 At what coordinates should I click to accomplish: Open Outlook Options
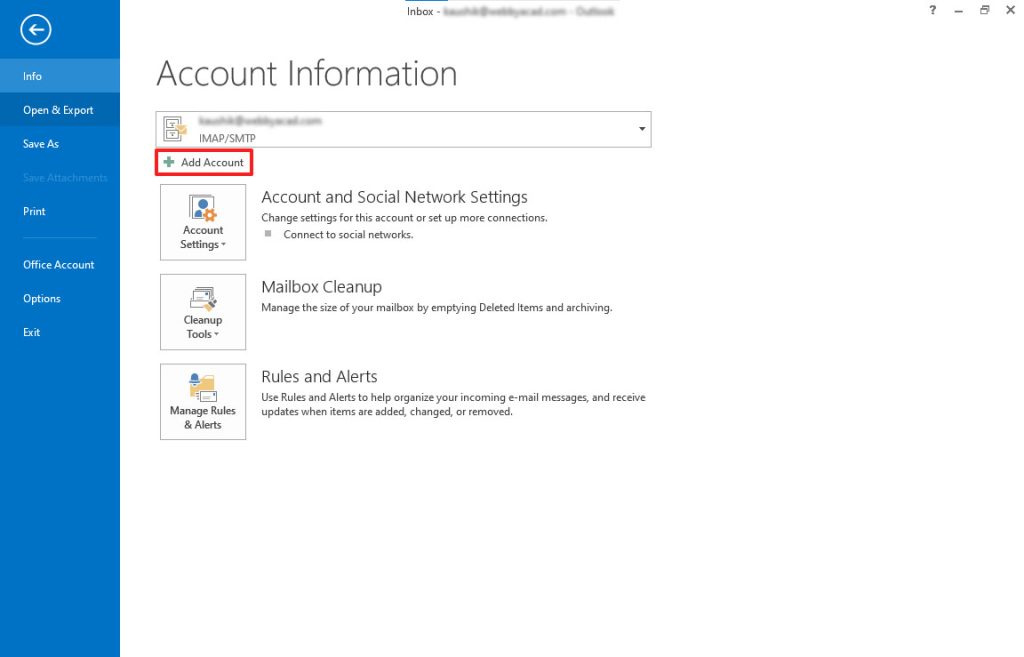[x=59, y=298]
